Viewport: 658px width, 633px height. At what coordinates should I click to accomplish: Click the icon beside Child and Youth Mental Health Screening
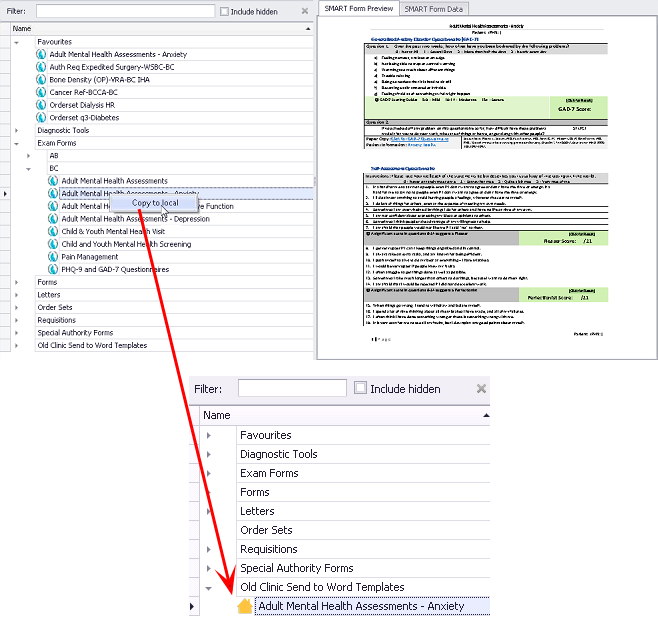click(53, 244)
